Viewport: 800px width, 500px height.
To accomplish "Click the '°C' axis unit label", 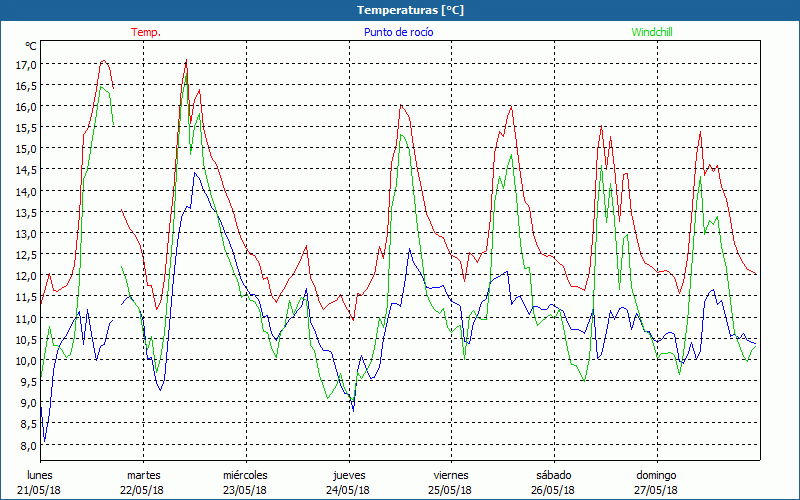I will [x=31, y=46].
